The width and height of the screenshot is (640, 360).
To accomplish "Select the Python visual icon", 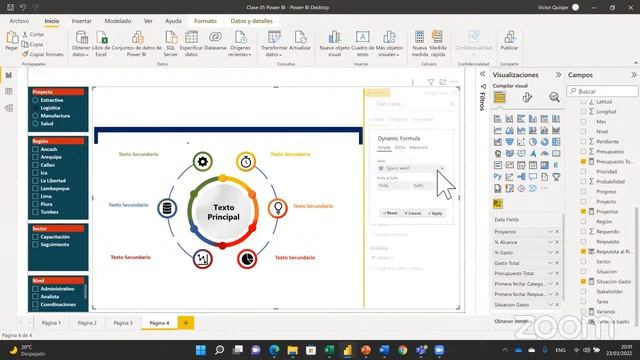I will pyautogui.click(x=498, y=177).
